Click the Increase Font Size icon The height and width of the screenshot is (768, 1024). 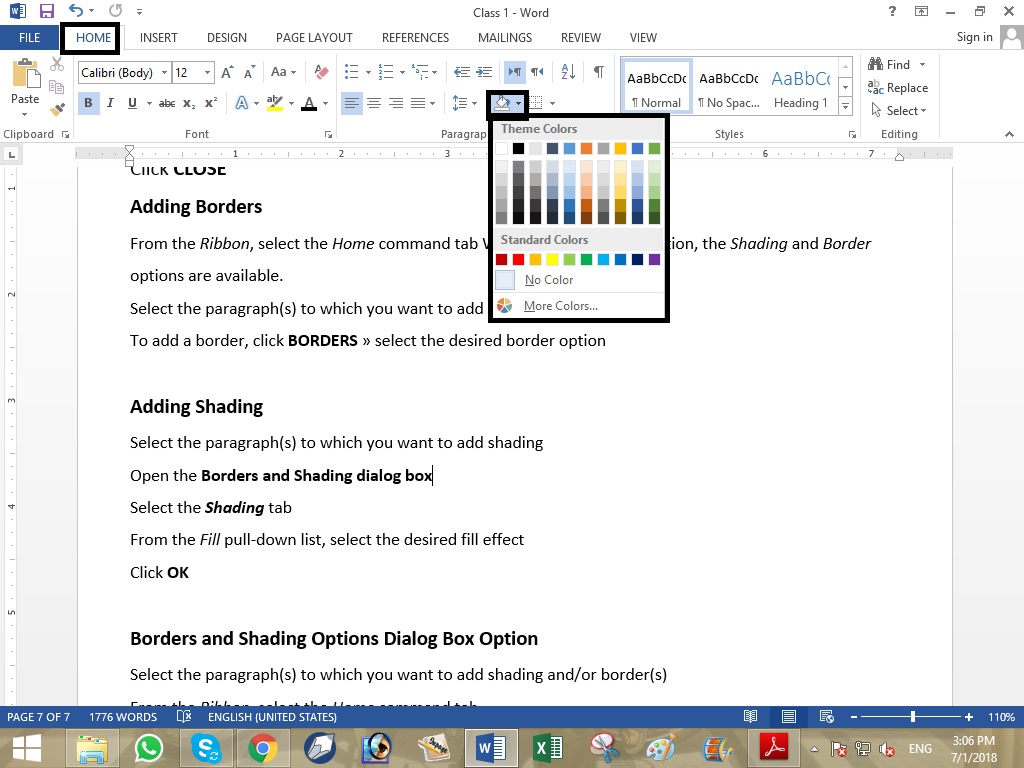point(225,71)
